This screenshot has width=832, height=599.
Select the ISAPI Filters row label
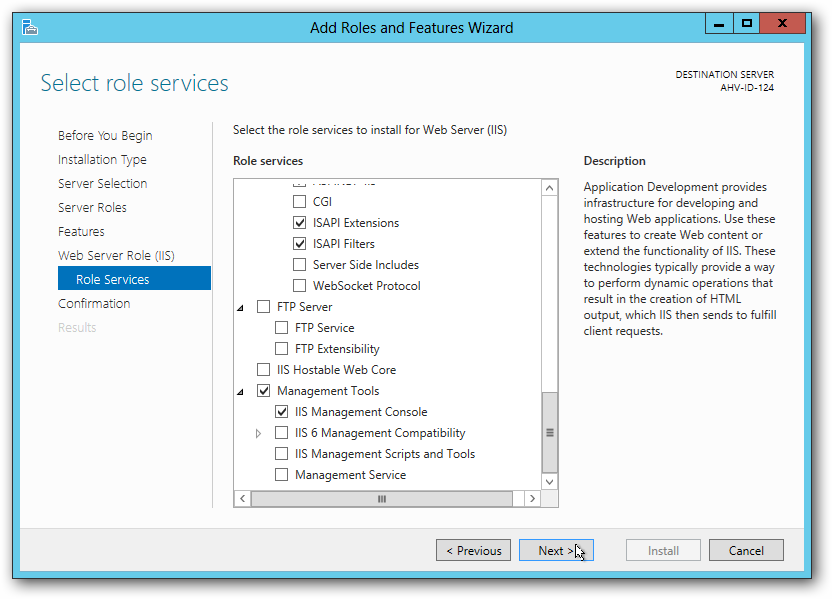344,244
